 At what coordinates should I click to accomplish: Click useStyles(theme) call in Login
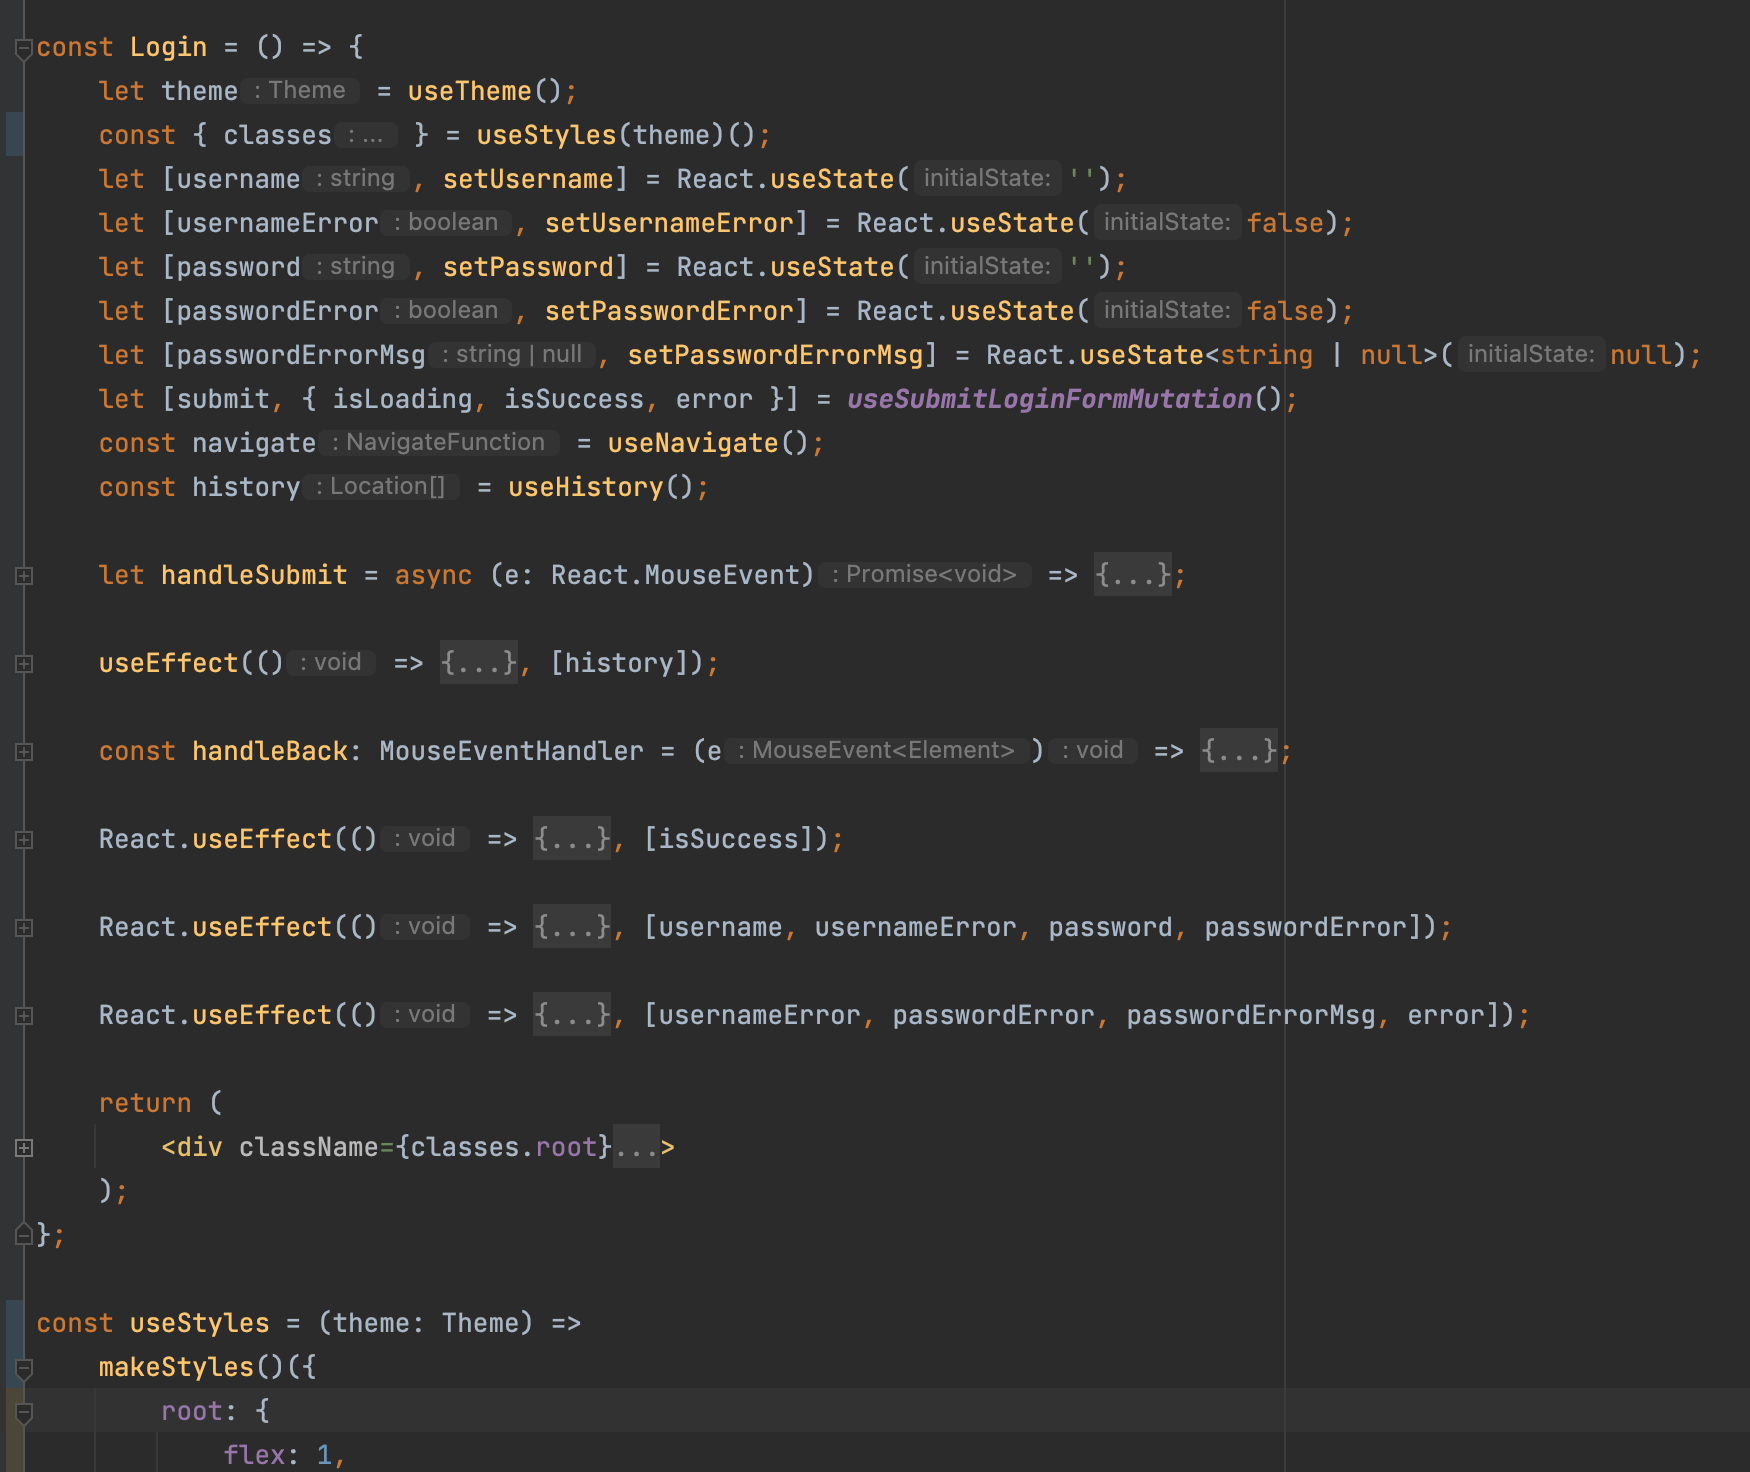click(x=600, y=135)
